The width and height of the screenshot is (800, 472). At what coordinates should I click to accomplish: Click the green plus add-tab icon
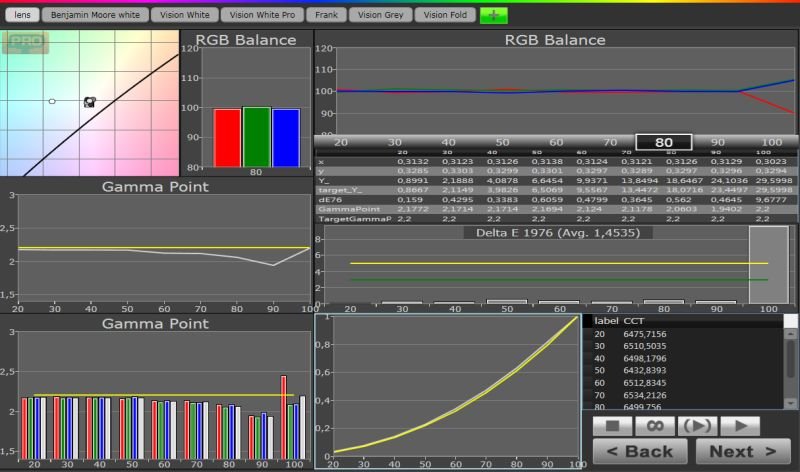[493, 15]
